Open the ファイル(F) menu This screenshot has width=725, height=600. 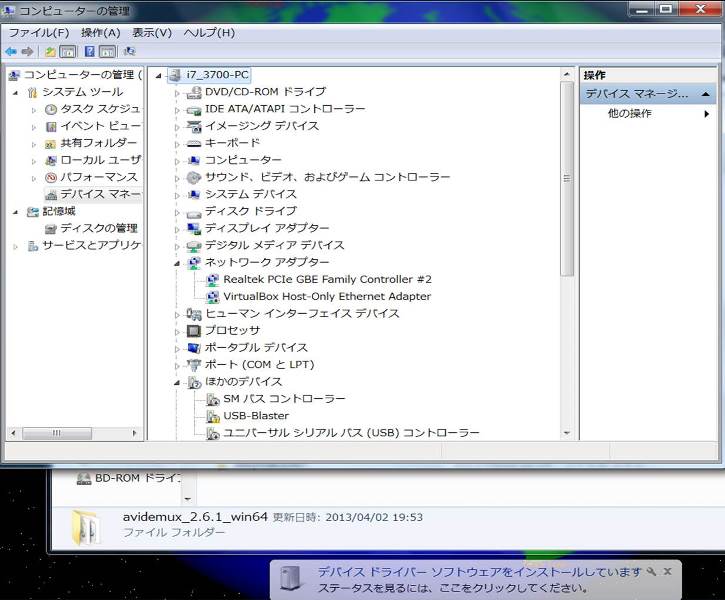[x=39, y=33]
